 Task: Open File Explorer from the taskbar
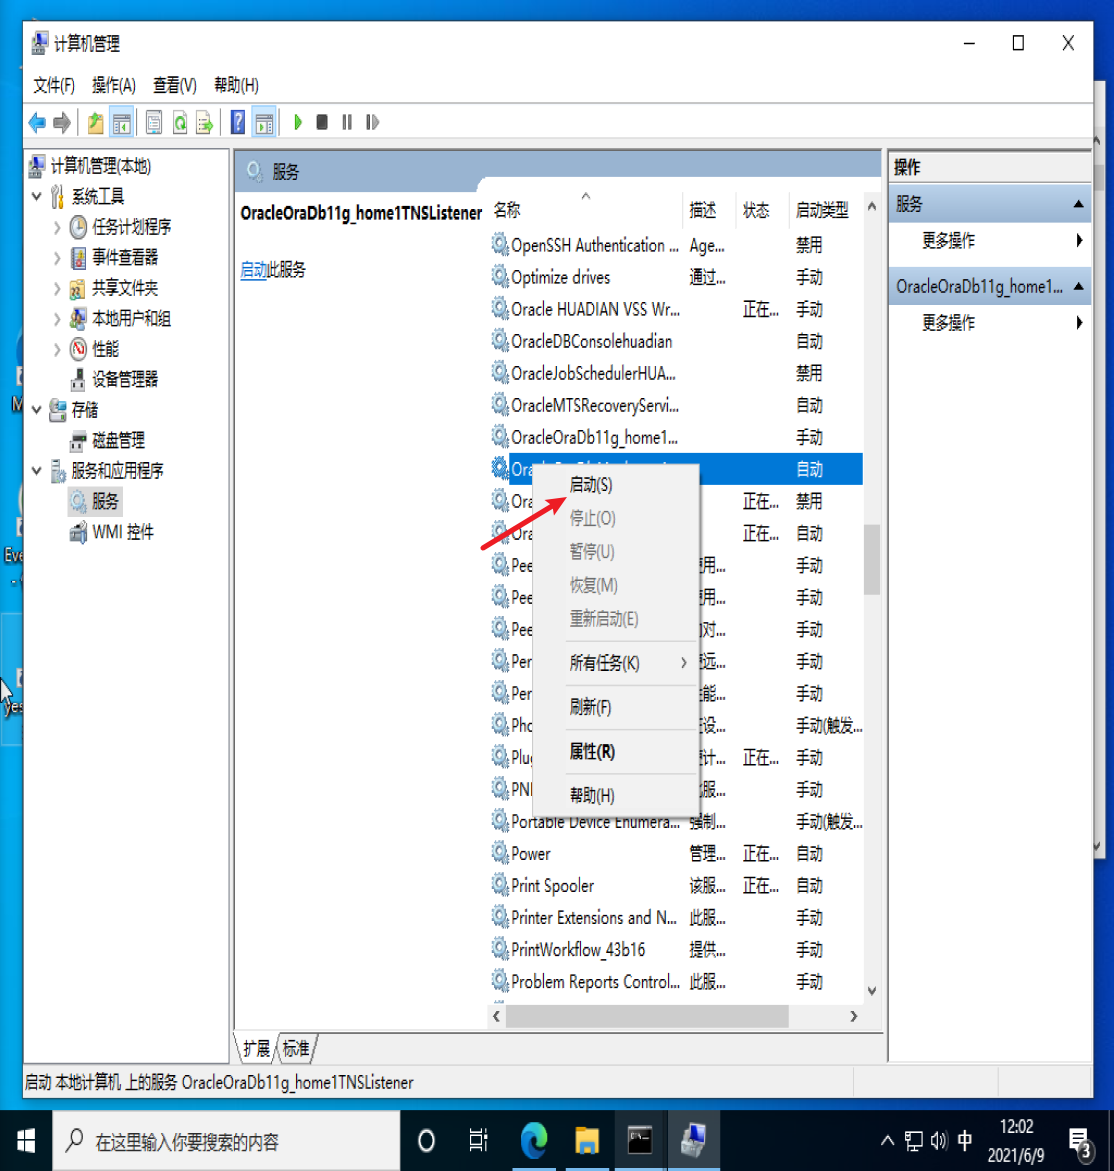pos(587,1140)
